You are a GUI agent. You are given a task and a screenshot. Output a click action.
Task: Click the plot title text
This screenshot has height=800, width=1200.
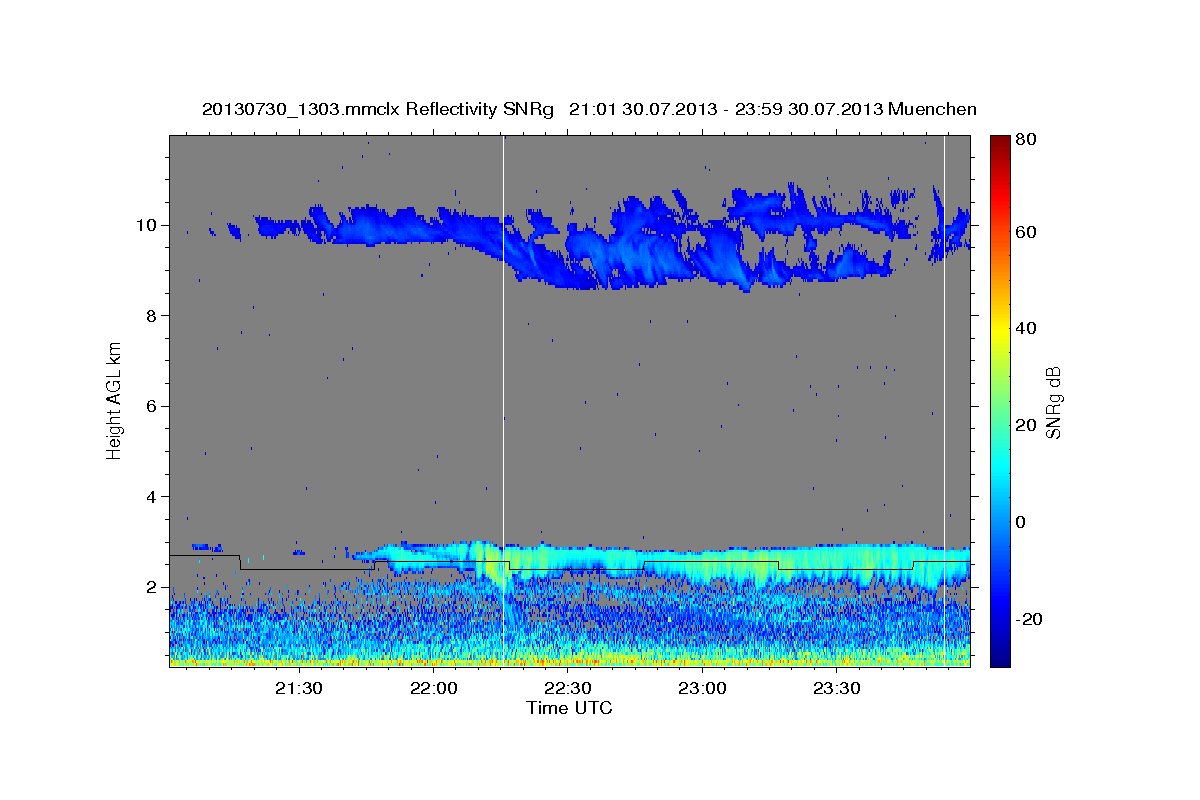tap(589, 109)
